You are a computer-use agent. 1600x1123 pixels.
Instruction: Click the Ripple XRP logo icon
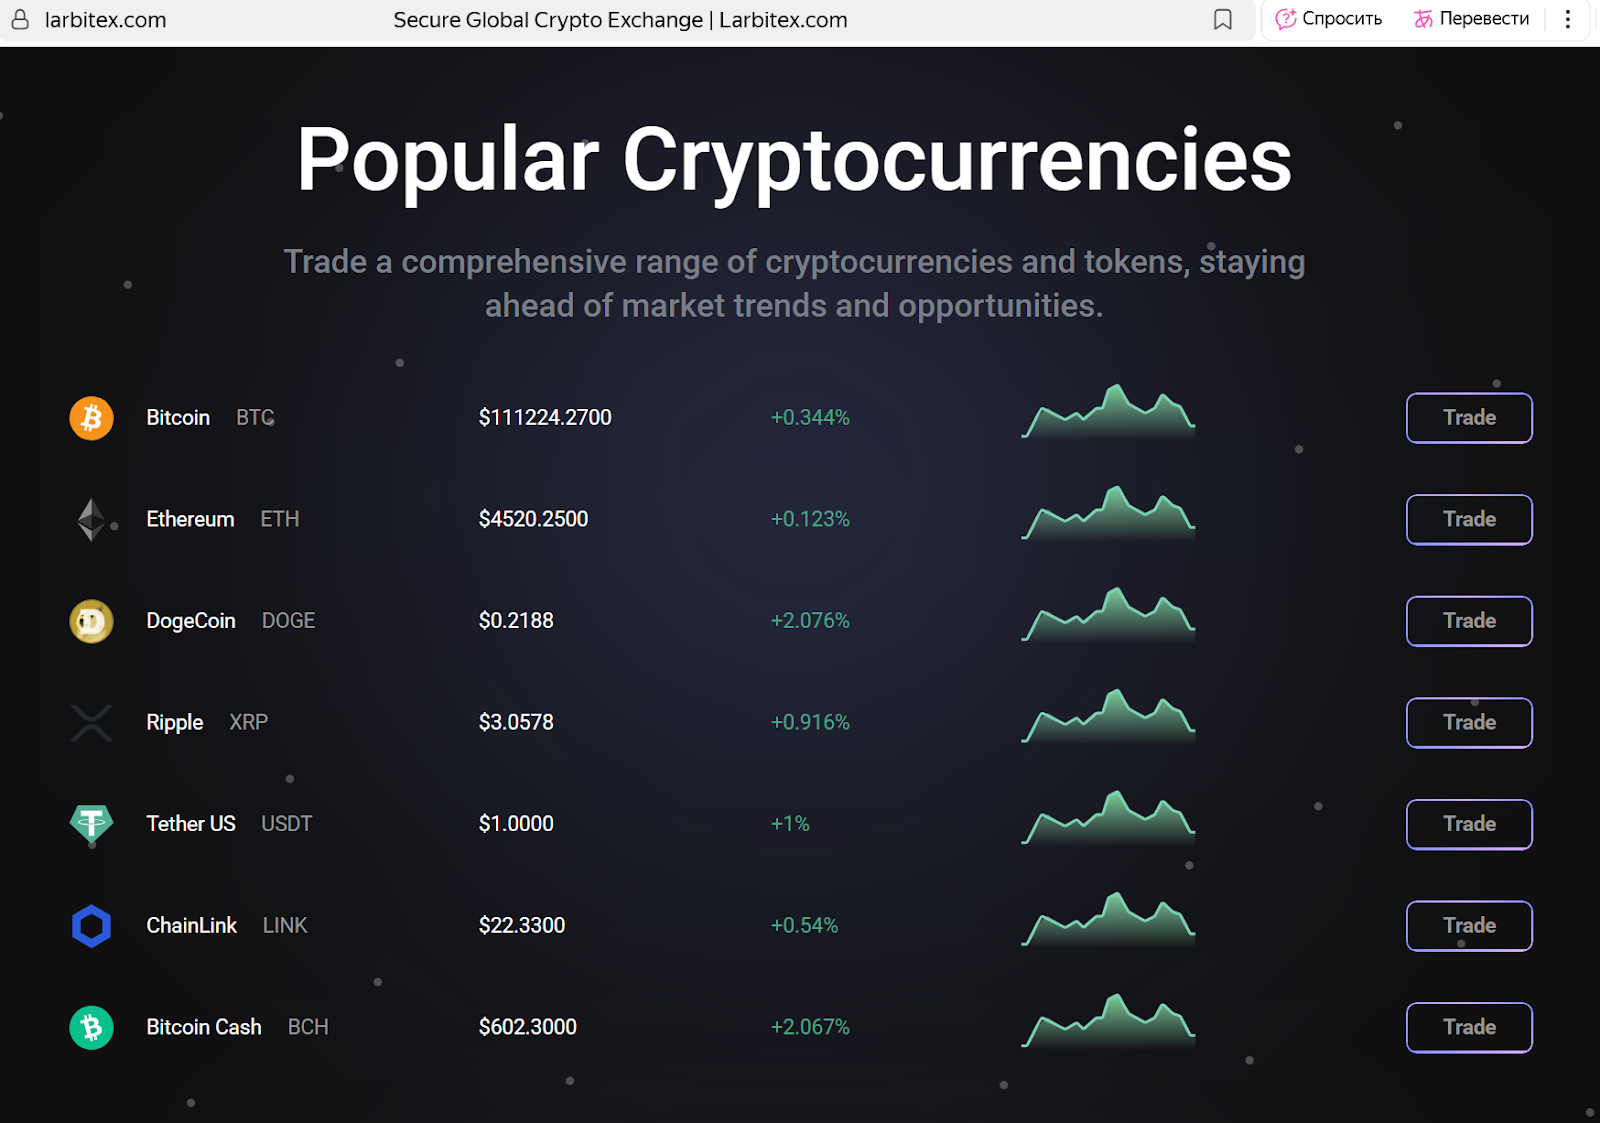[x=91, y=723]
